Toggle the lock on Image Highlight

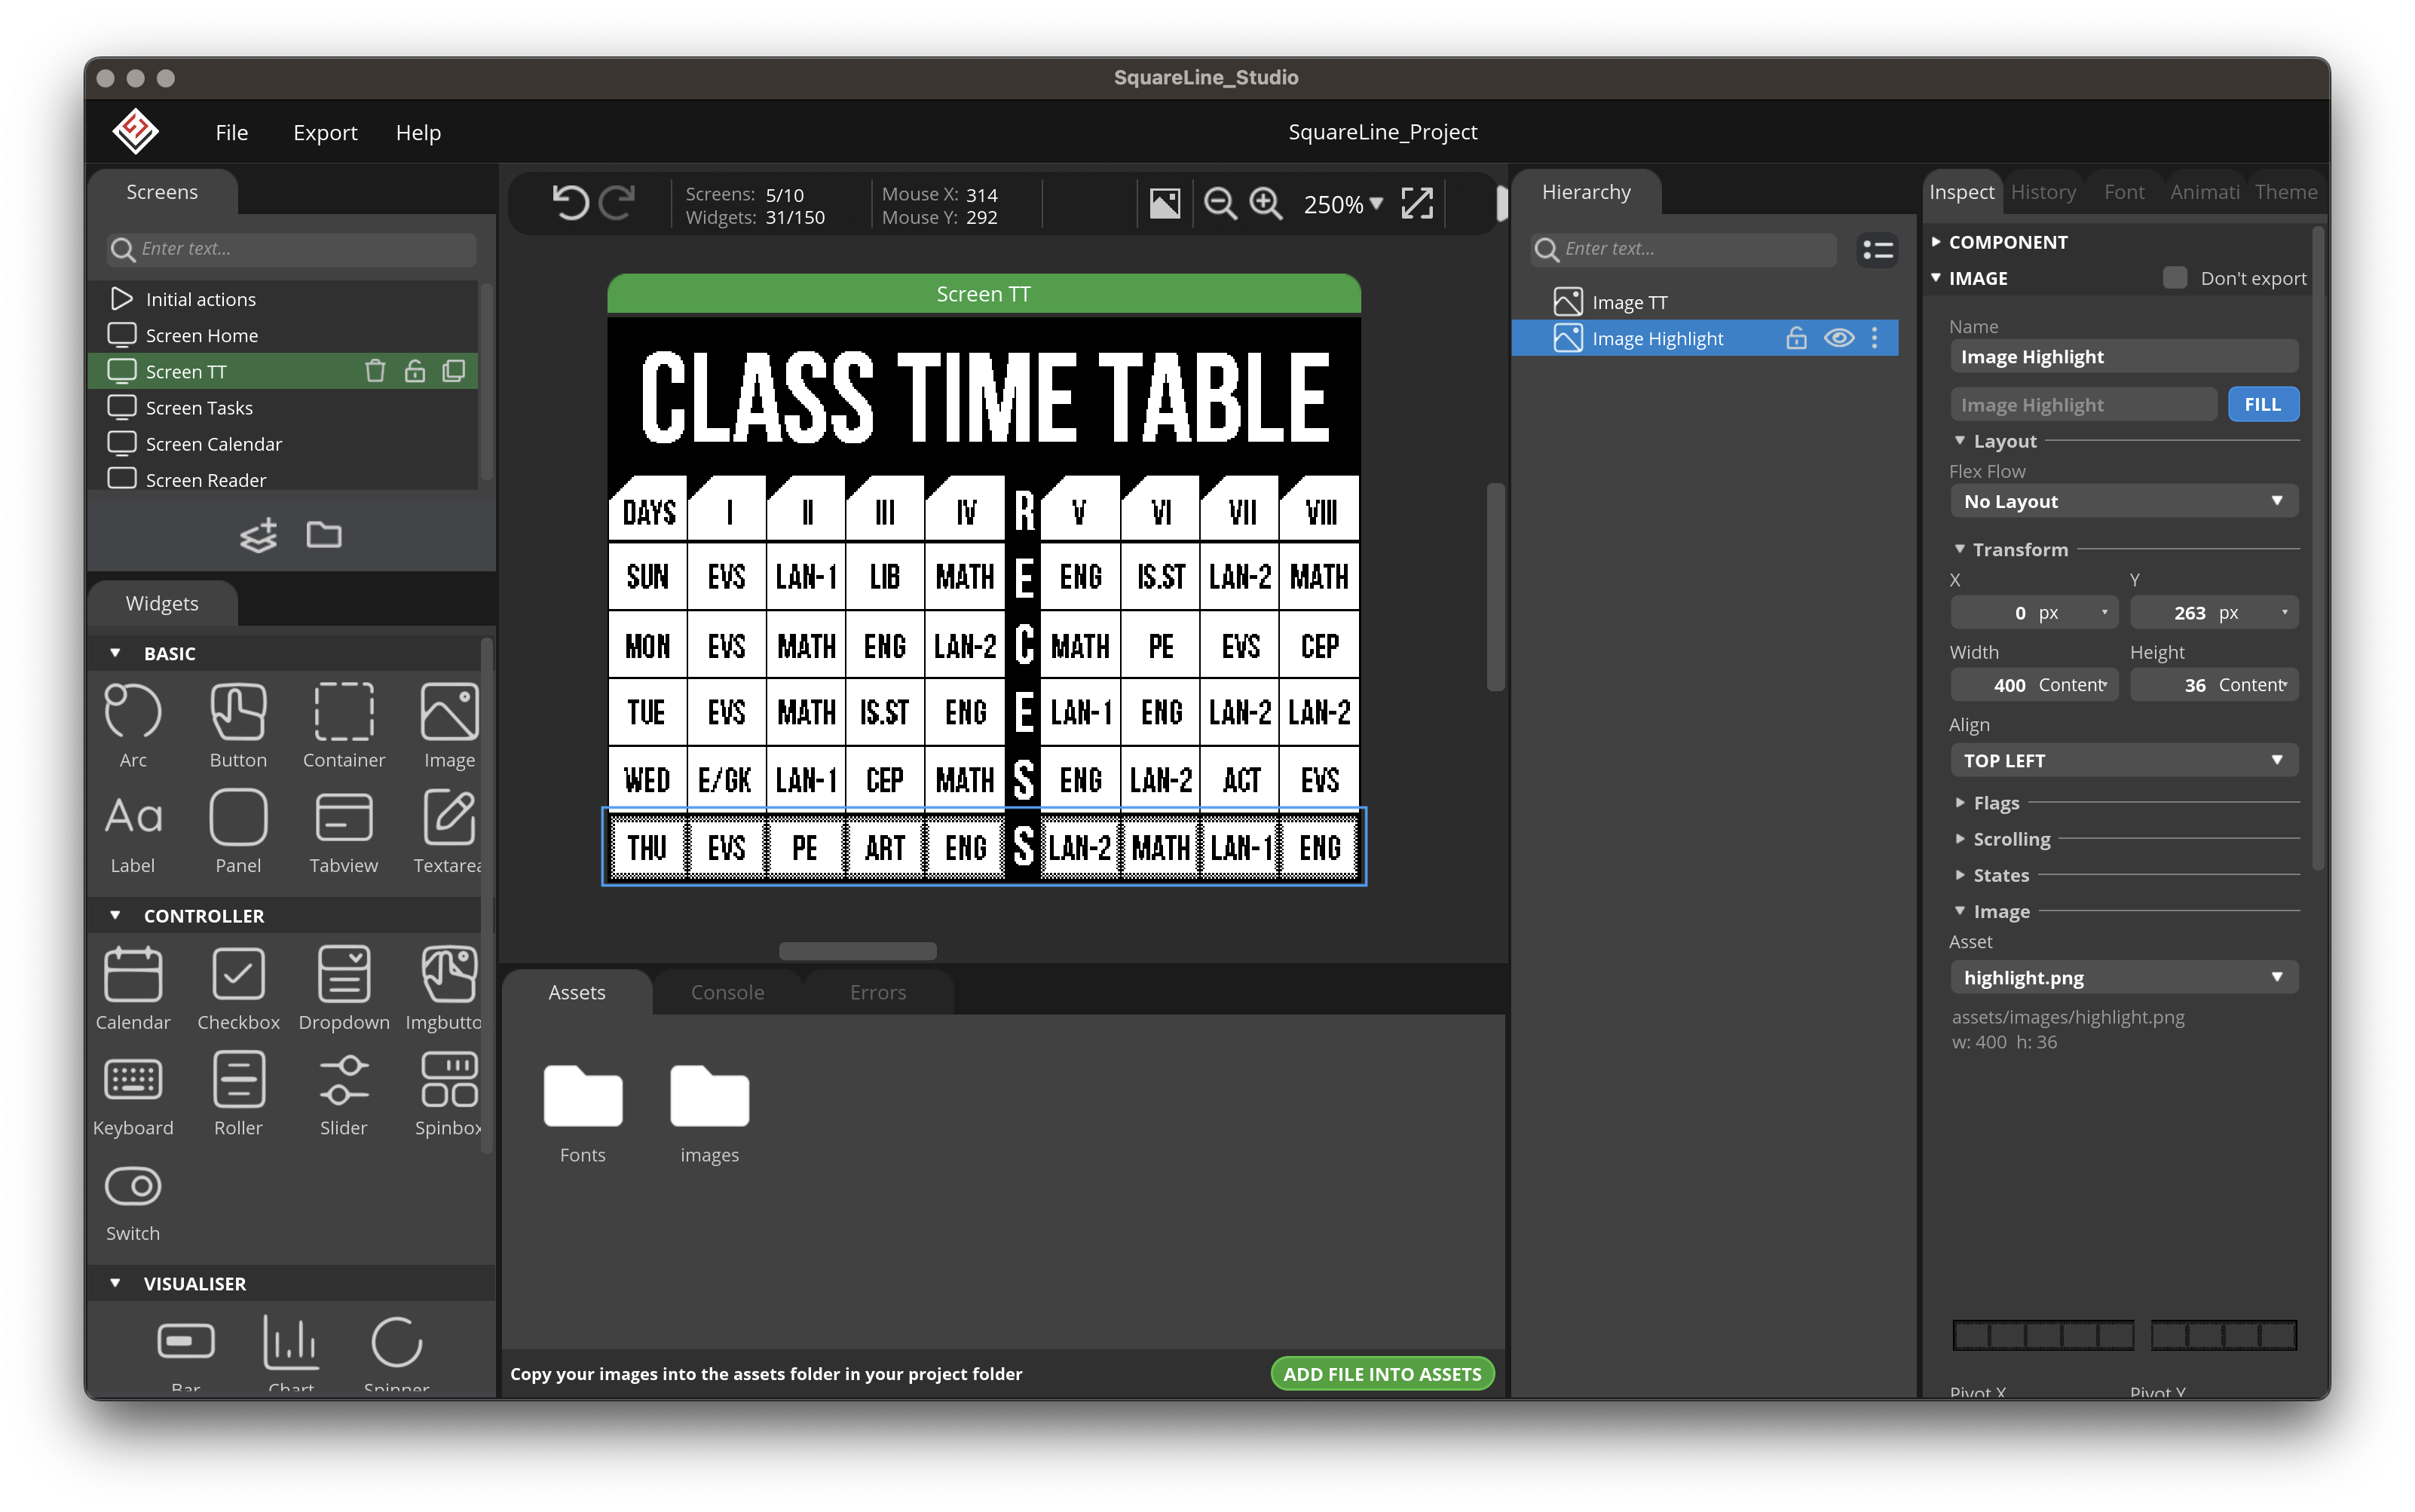pyautogui.click(x=1796, y=338)
